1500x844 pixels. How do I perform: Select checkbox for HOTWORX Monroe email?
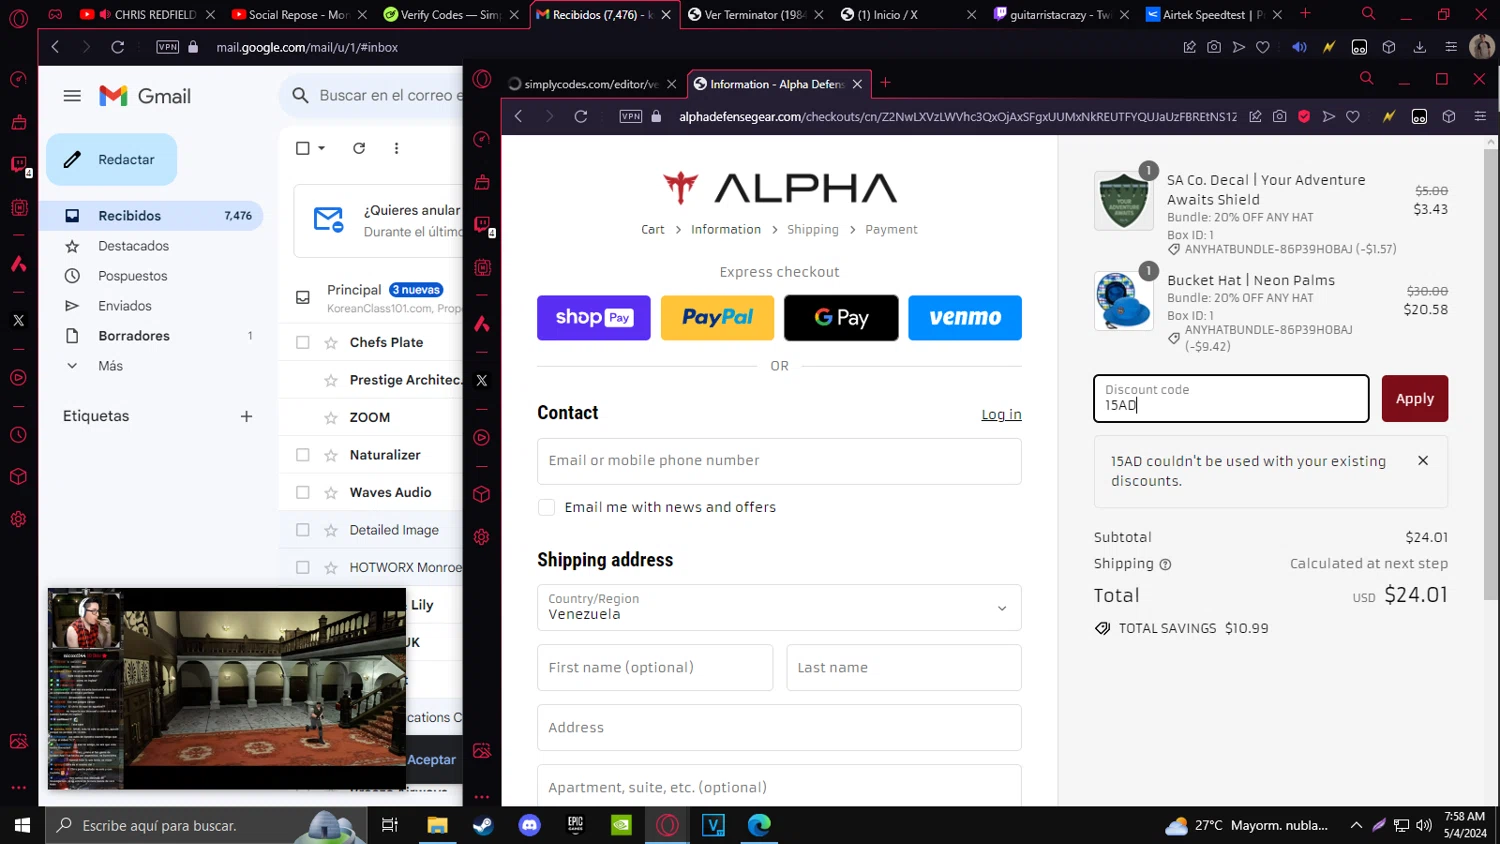tap(303, 567)
